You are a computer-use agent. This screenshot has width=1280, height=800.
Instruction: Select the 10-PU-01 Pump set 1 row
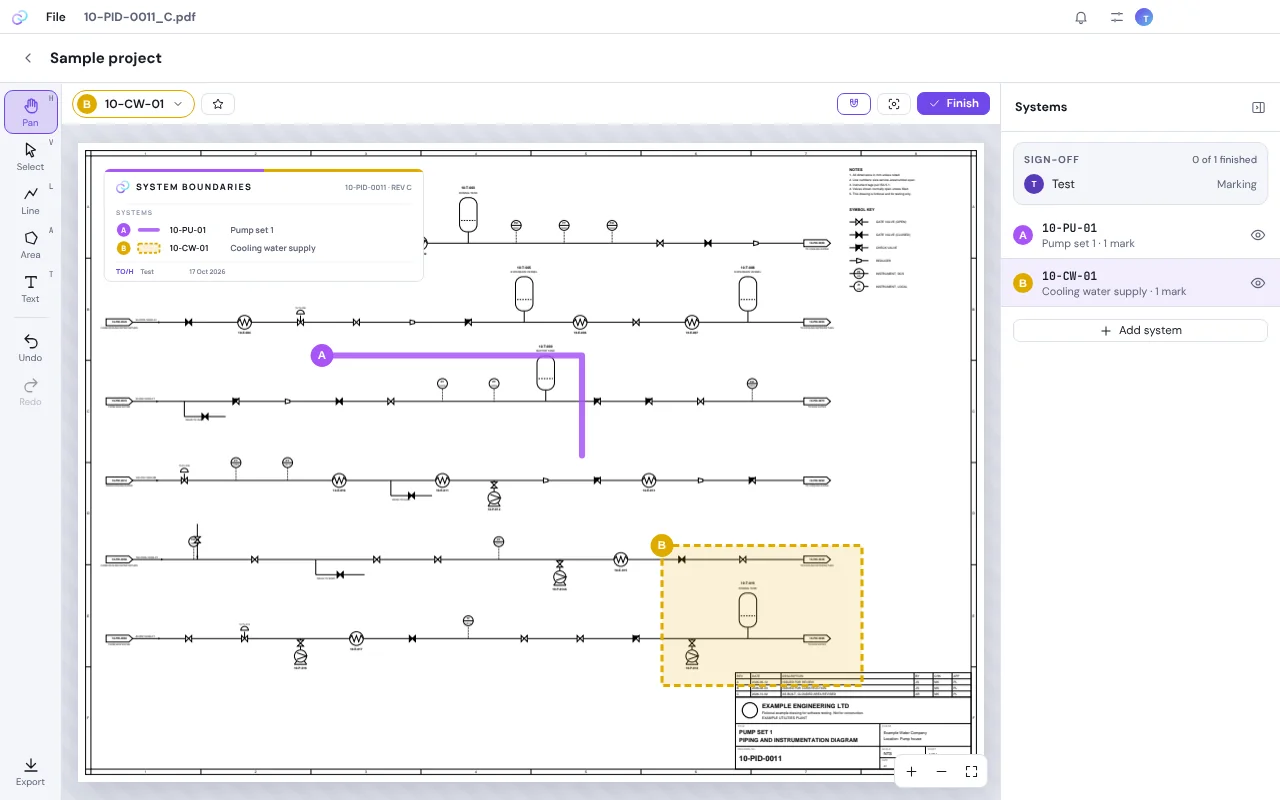tap(1140, 235)
